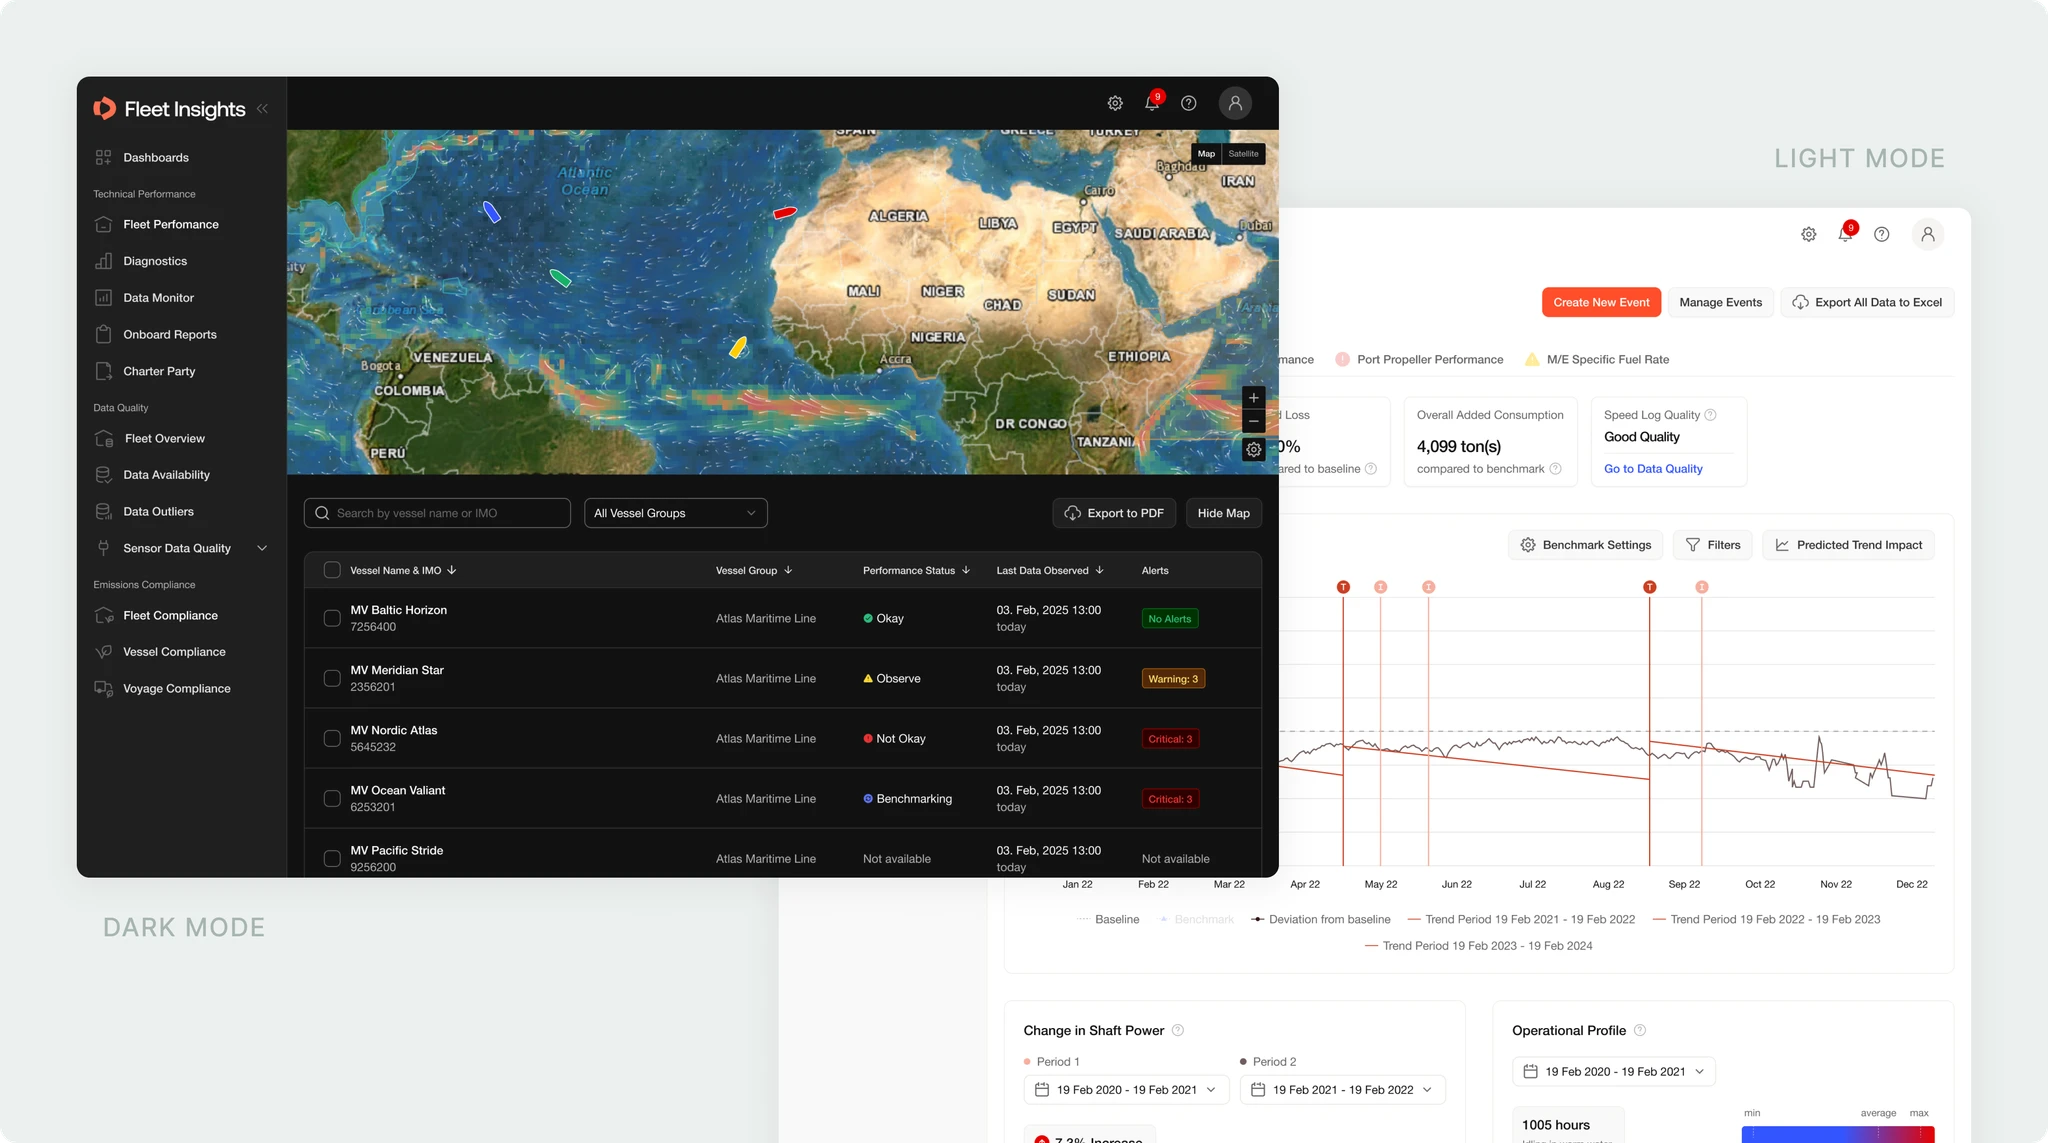
Task: Zoom in on the map
Action: 1253,398
